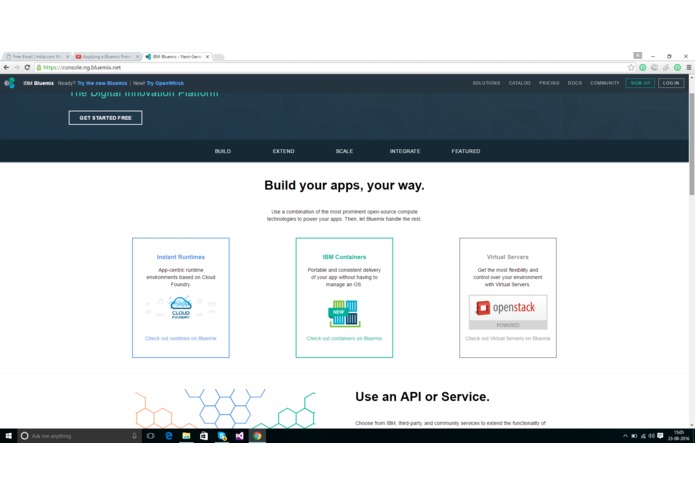Image resolution: width=695 pixels, height=494 pixels.
Task: Click the volume icon in tray
Action: (651, 436)
